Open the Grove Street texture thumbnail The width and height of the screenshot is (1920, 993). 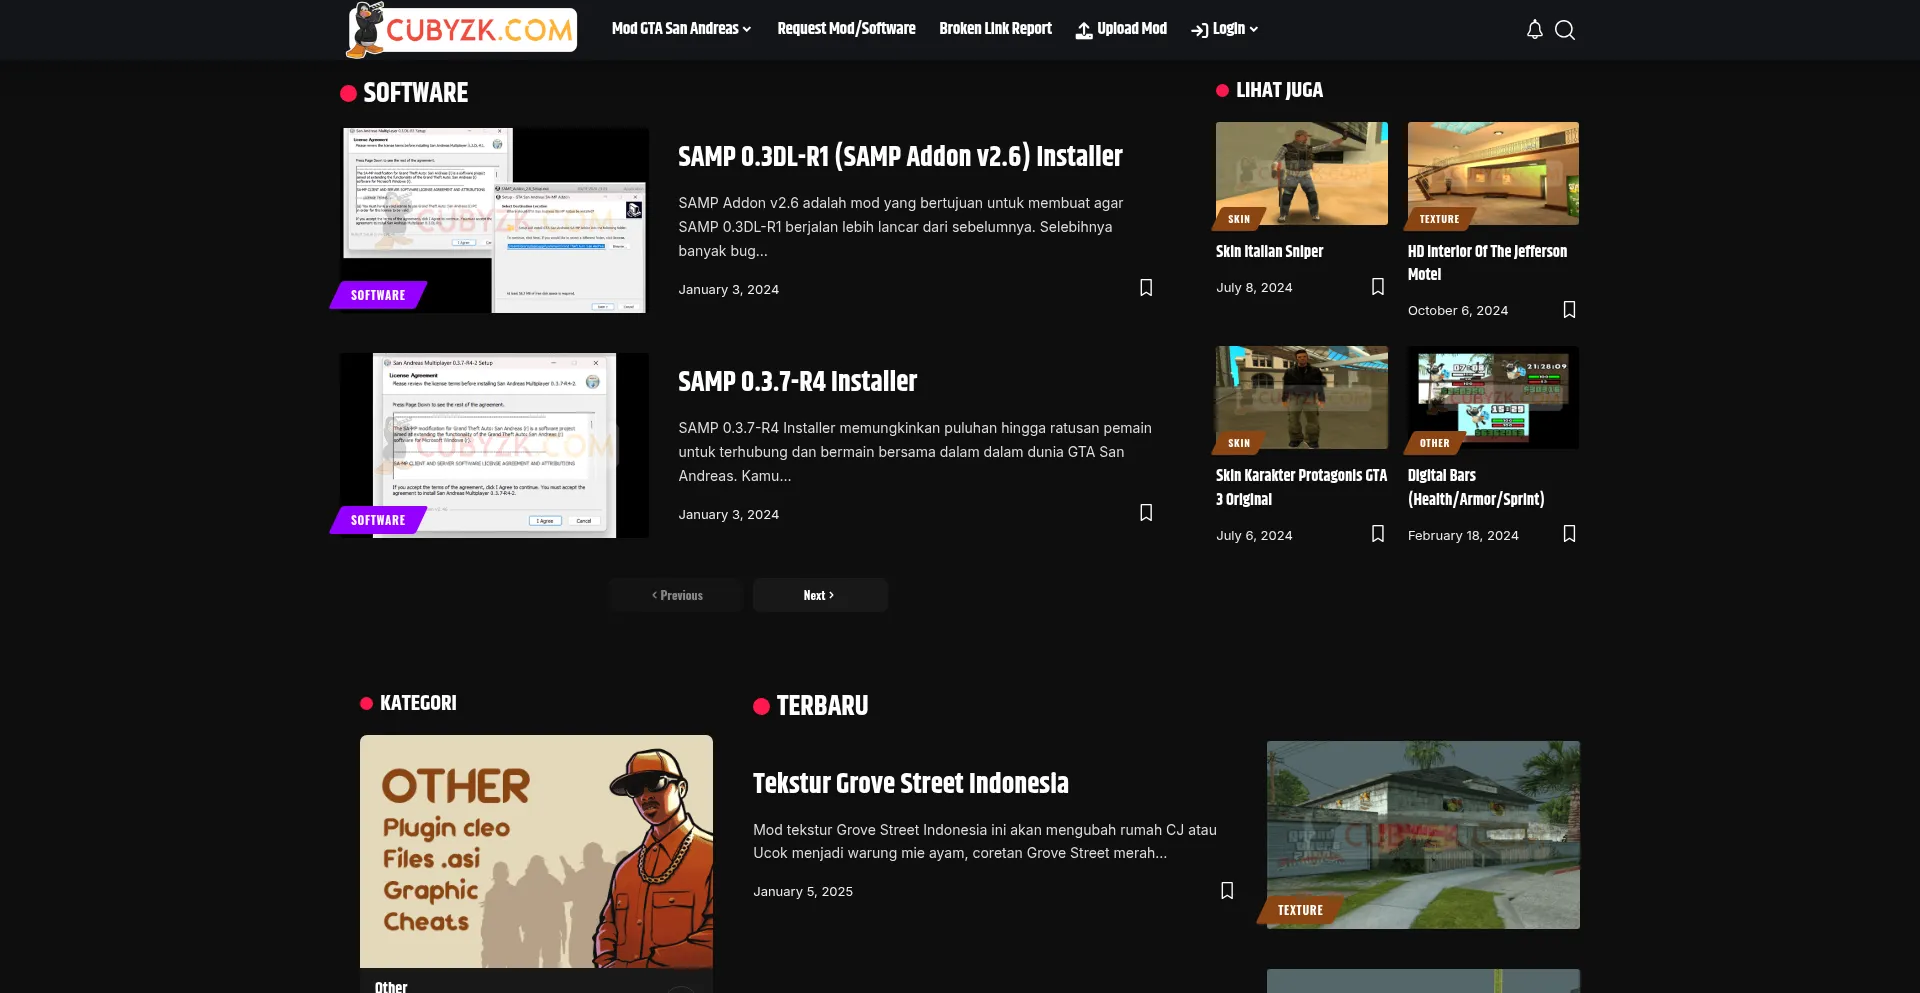click(x=1423, y=835)
